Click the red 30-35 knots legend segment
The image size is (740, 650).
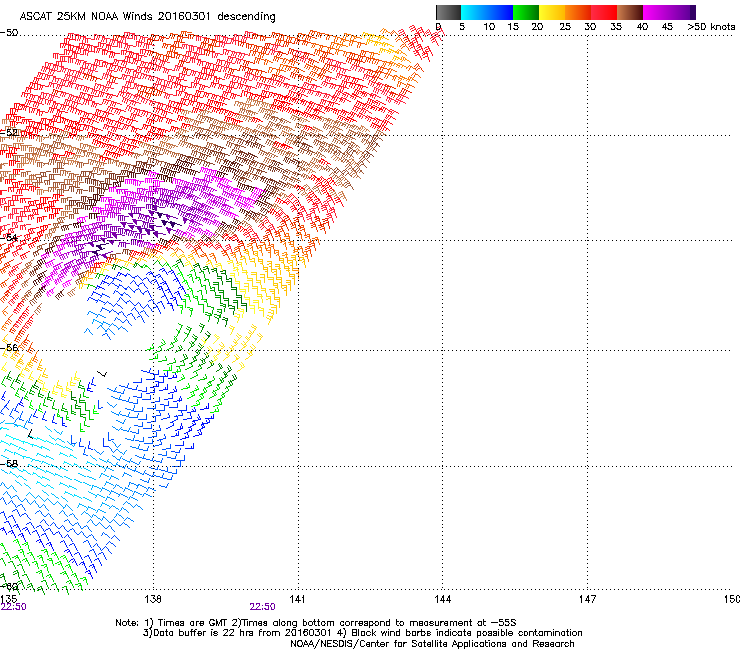click(x=604, y=12)
